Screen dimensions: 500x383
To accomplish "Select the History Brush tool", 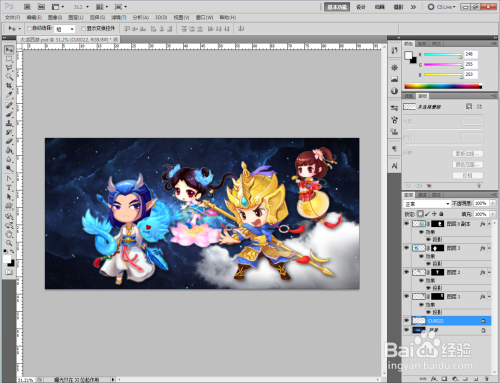I will [9, 132].
